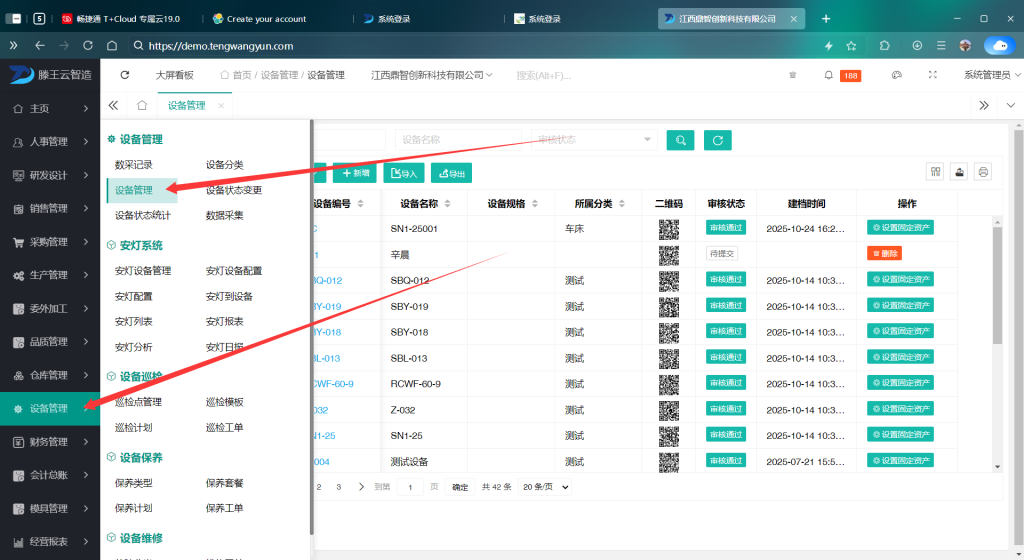Collapse sidebar with double-chevron left icon
Viewport: 1024px width, 560px height.
click(113, 105)
